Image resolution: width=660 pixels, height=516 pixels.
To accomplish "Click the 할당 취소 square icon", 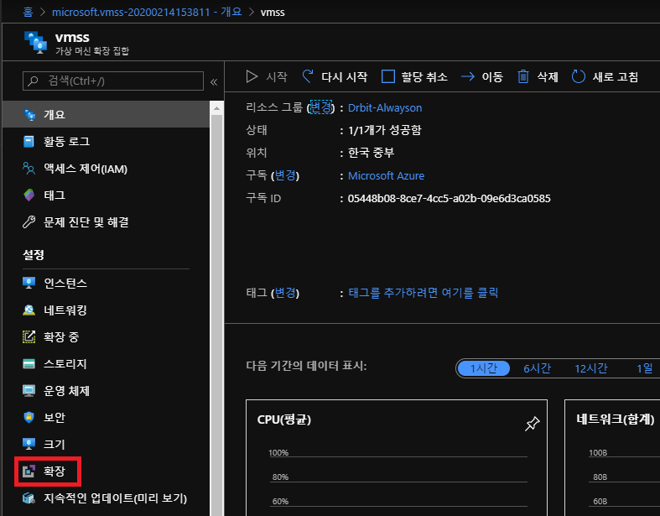I will (388, 77).
